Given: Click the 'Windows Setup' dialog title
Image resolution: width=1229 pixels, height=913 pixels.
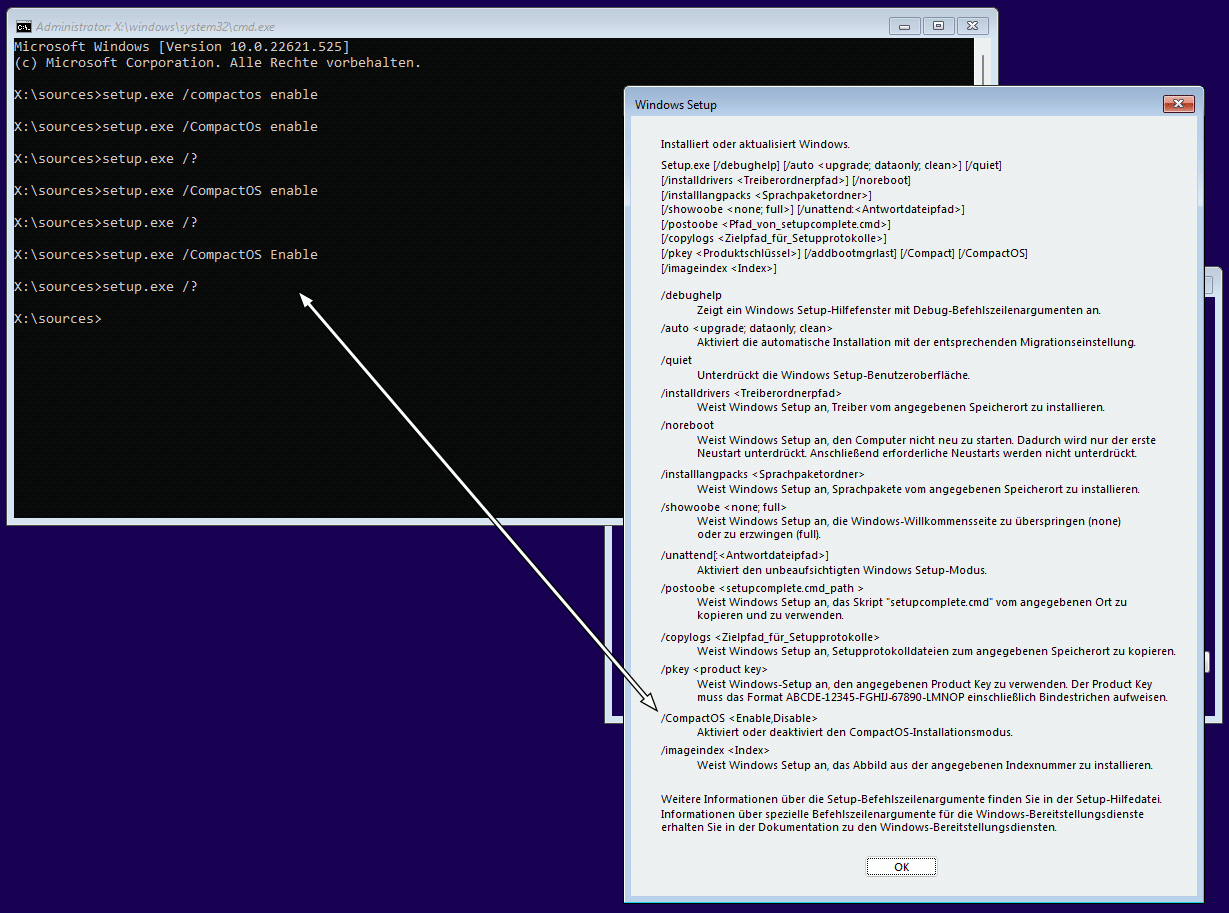Looking at the screenshot, I should (x=676, y=105).
